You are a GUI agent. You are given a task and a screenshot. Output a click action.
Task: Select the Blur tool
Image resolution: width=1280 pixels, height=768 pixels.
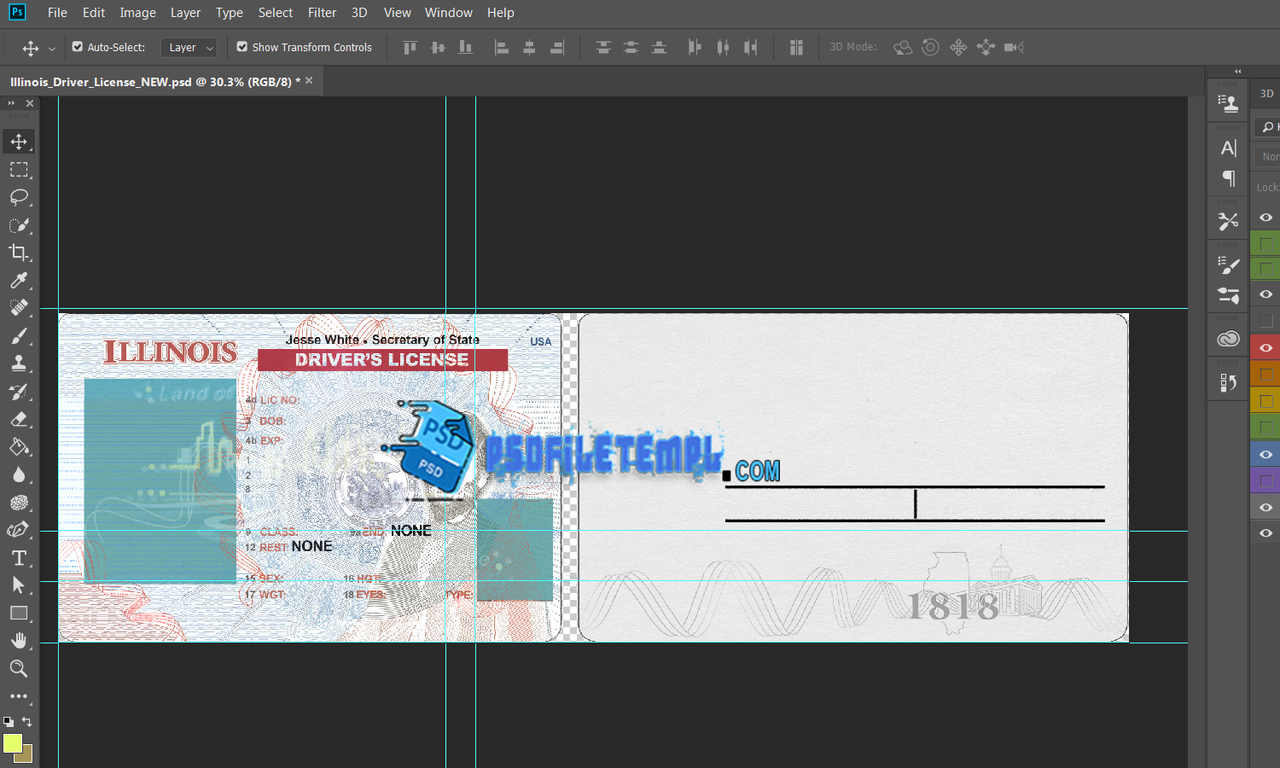click(19, 474)
